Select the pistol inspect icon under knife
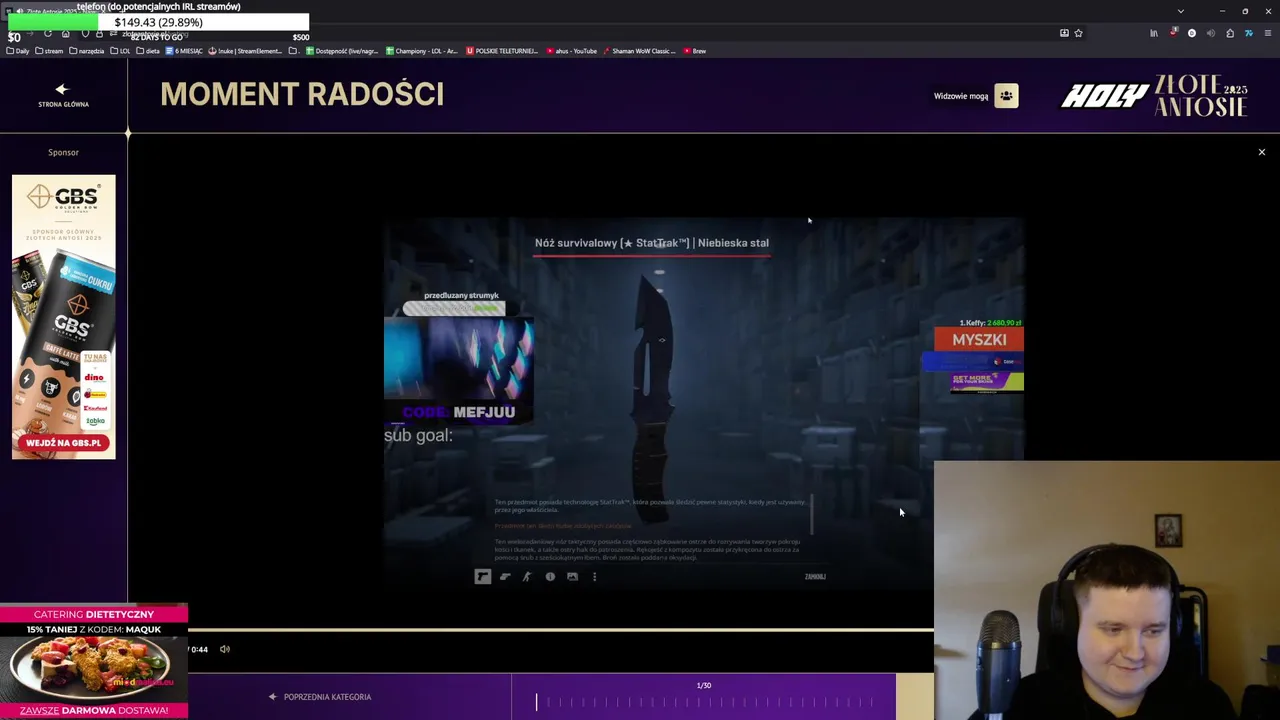This screenshot has width=1280, height=720. click(x=482, y=576)
